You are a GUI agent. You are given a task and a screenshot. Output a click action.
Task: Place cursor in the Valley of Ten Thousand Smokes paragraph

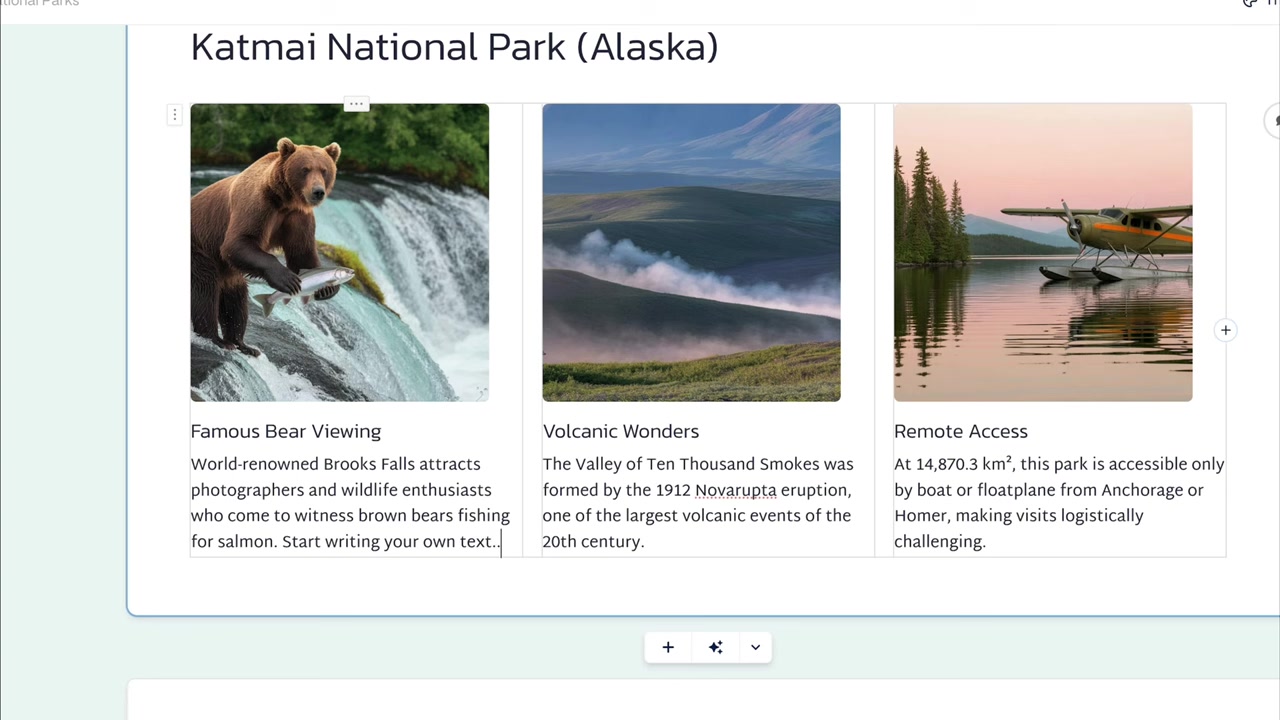[698, 503]
